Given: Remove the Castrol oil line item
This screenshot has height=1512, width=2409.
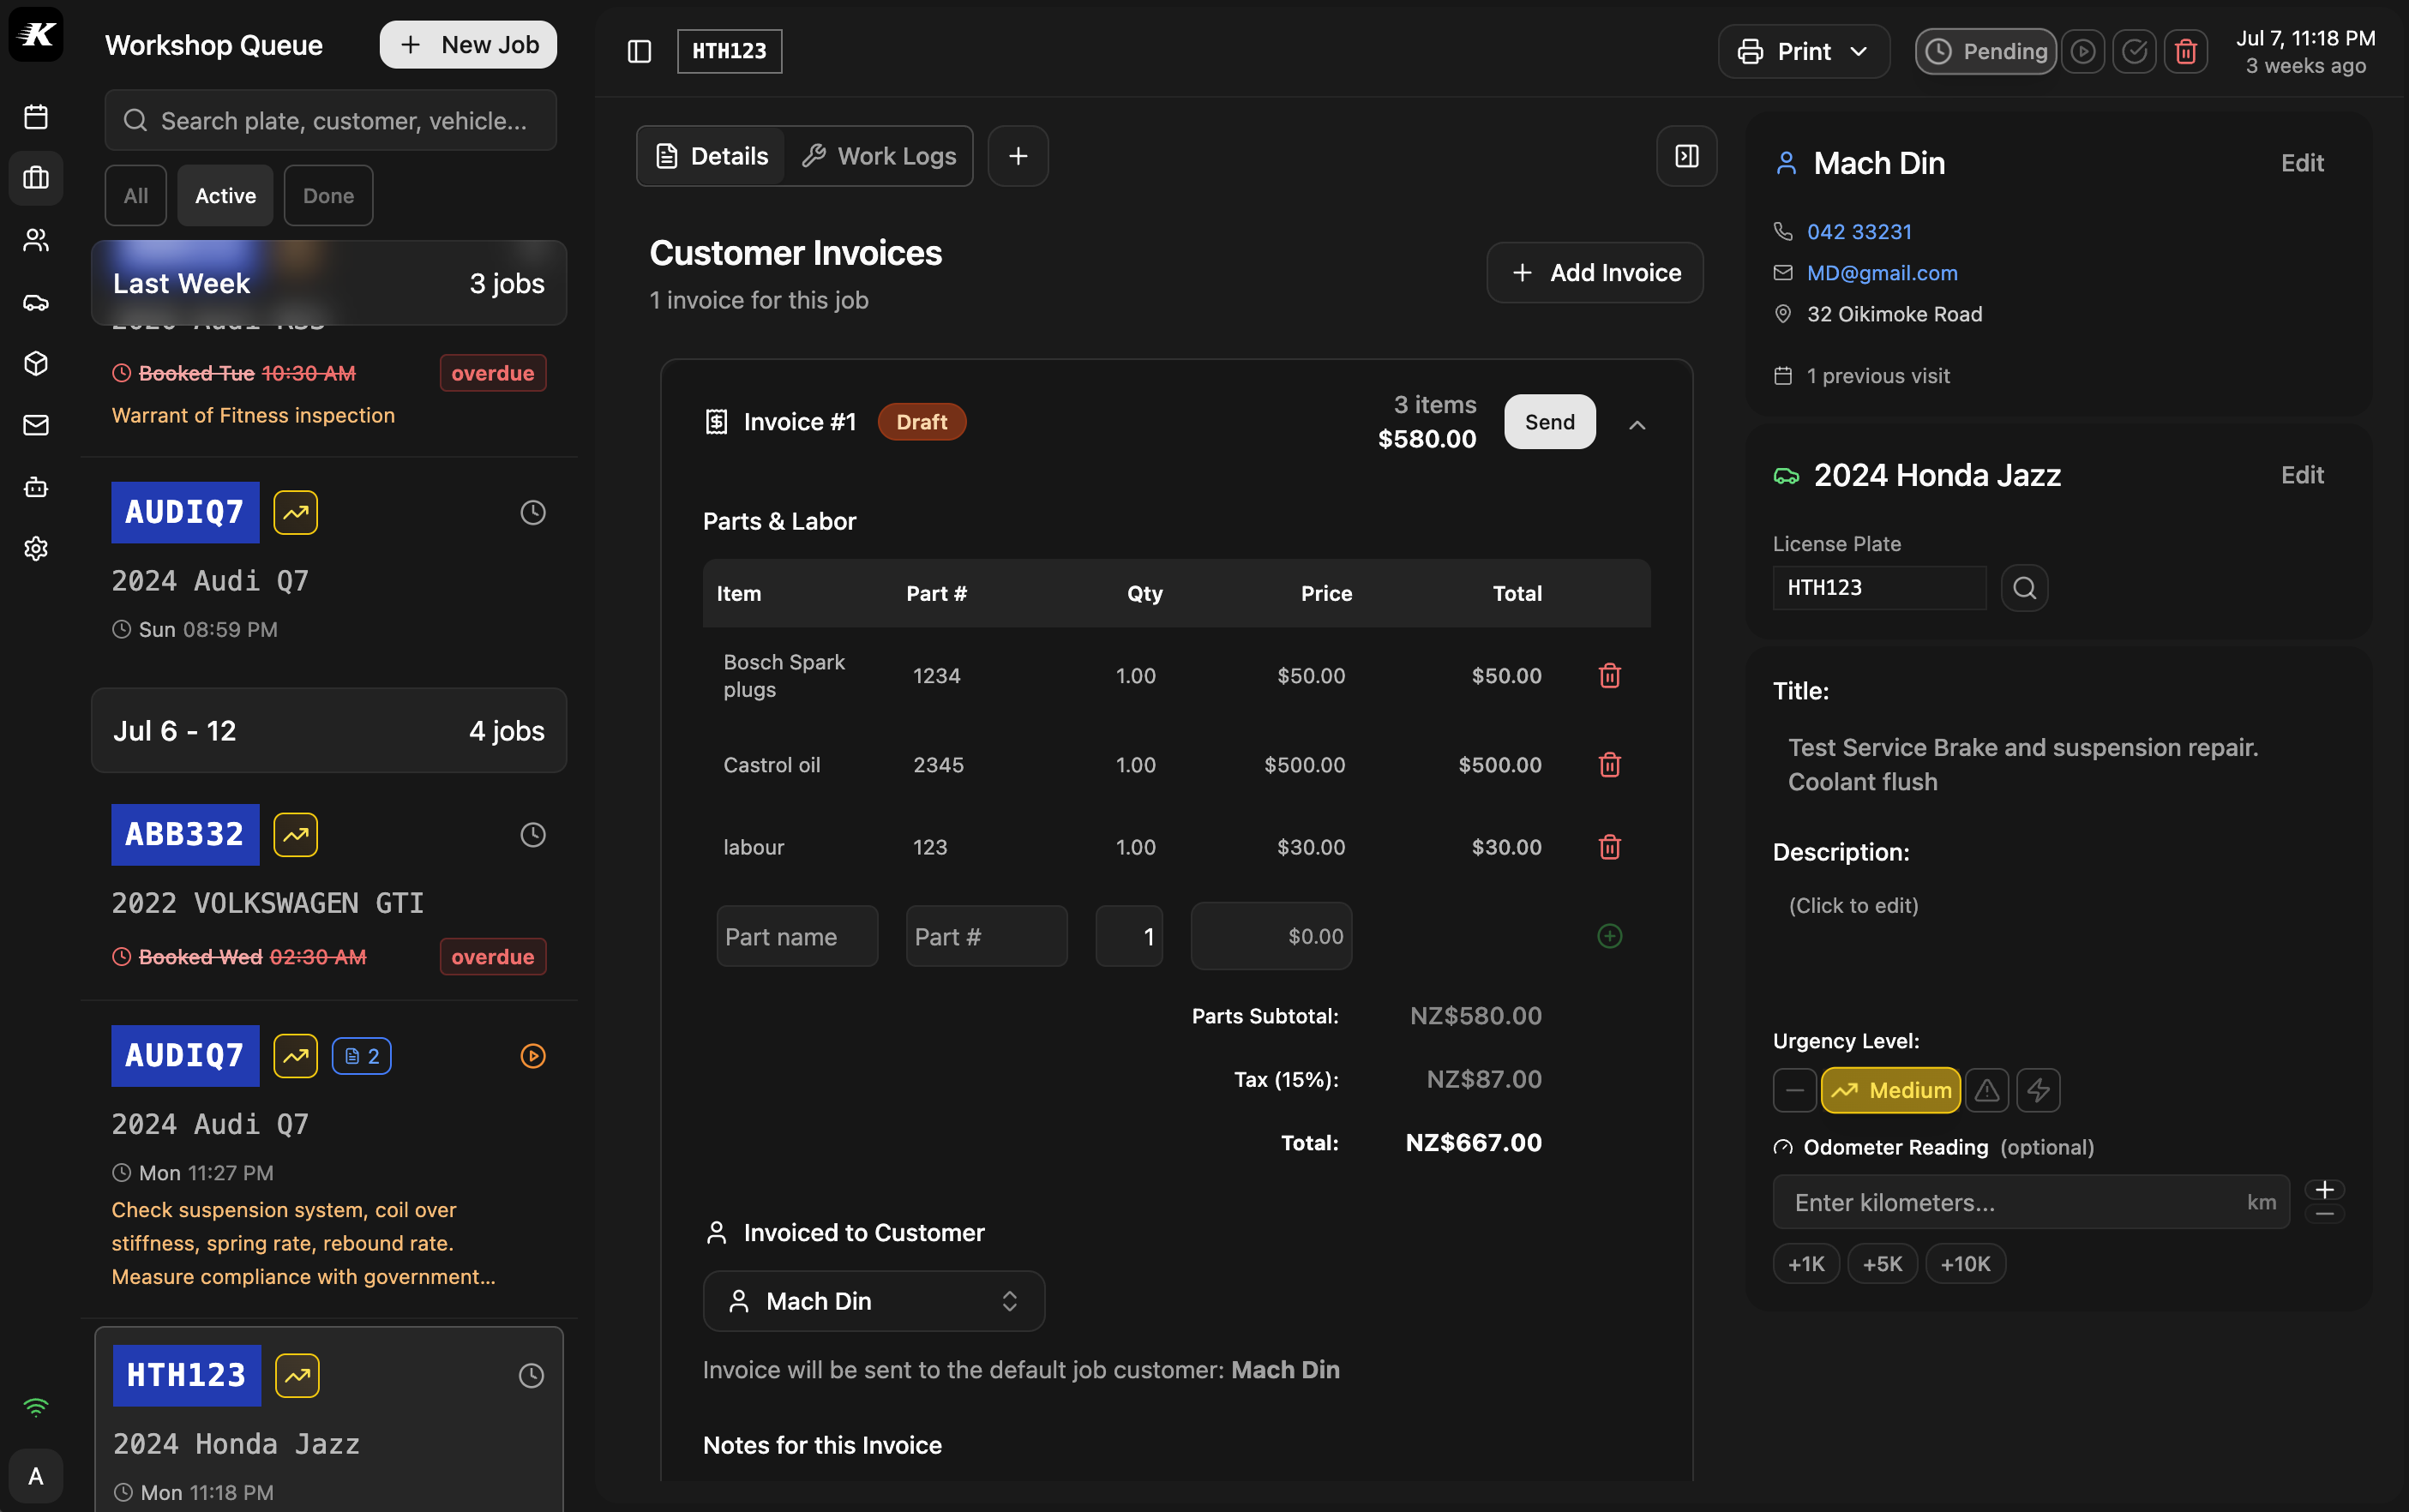Looking at the screenshot, I should 1609,765.
